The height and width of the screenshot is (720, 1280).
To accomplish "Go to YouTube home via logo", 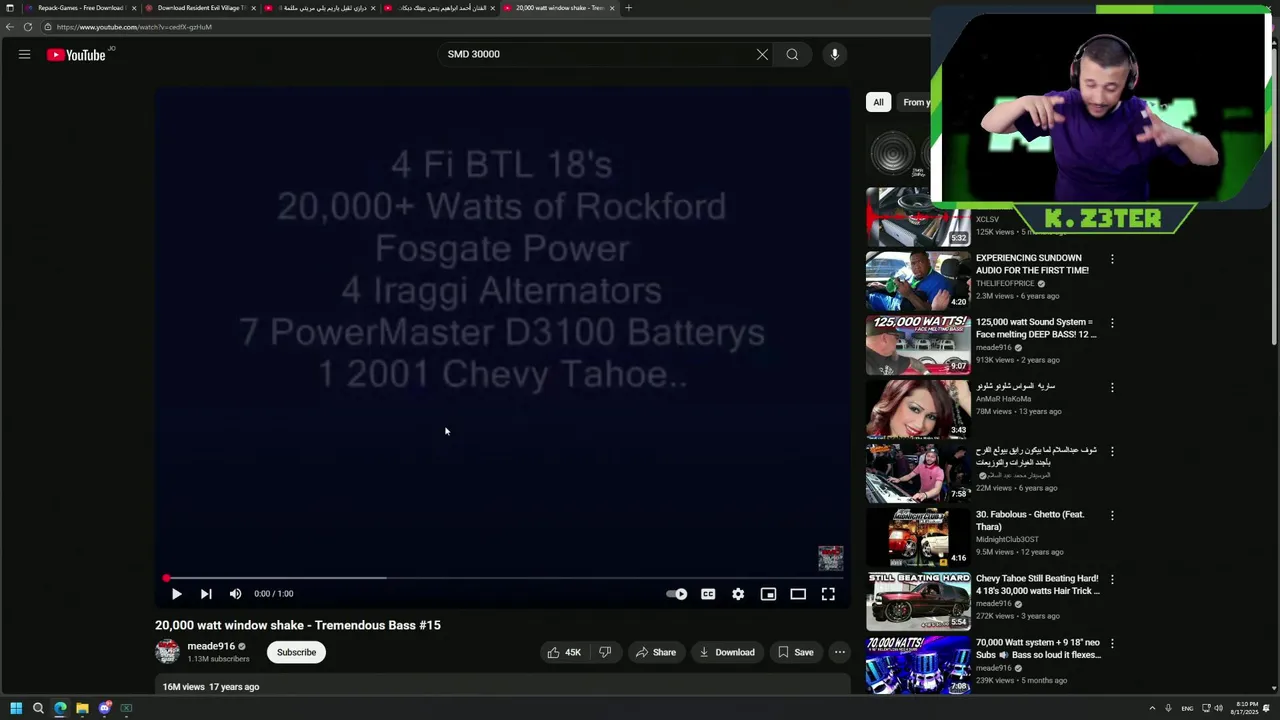I will point(76,55).
